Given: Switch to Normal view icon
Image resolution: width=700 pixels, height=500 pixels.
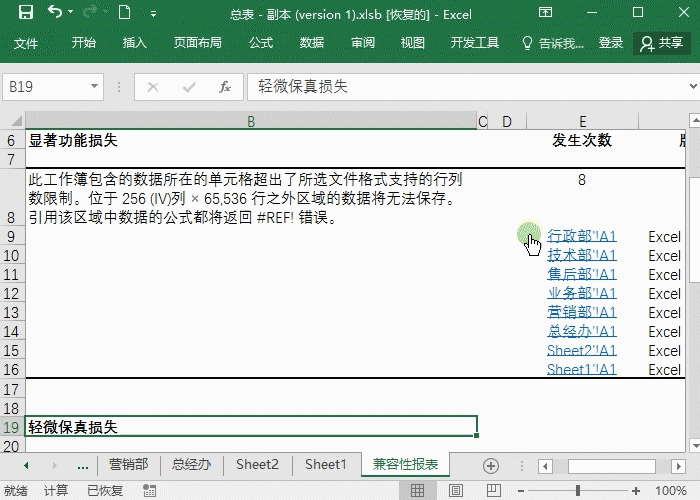Looking at the screenshot, I should coord(417,491).
